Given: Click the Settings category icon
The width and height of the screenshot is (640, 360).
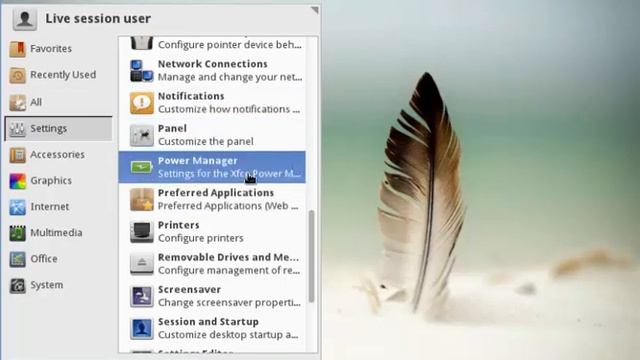Looking at the screenshot, I should tap(18, 129).
